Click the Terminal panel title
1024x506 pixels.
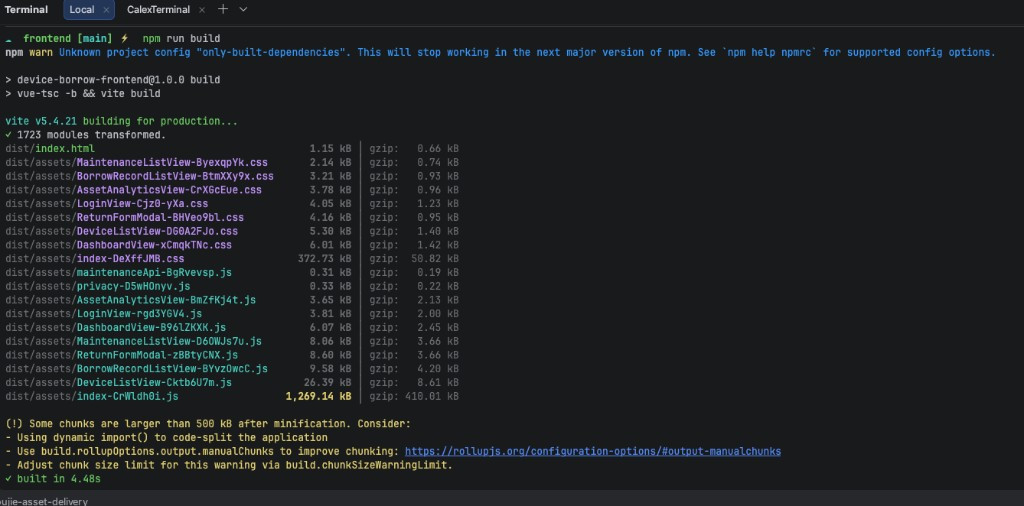pyautogui.click(x=26, y=10)
